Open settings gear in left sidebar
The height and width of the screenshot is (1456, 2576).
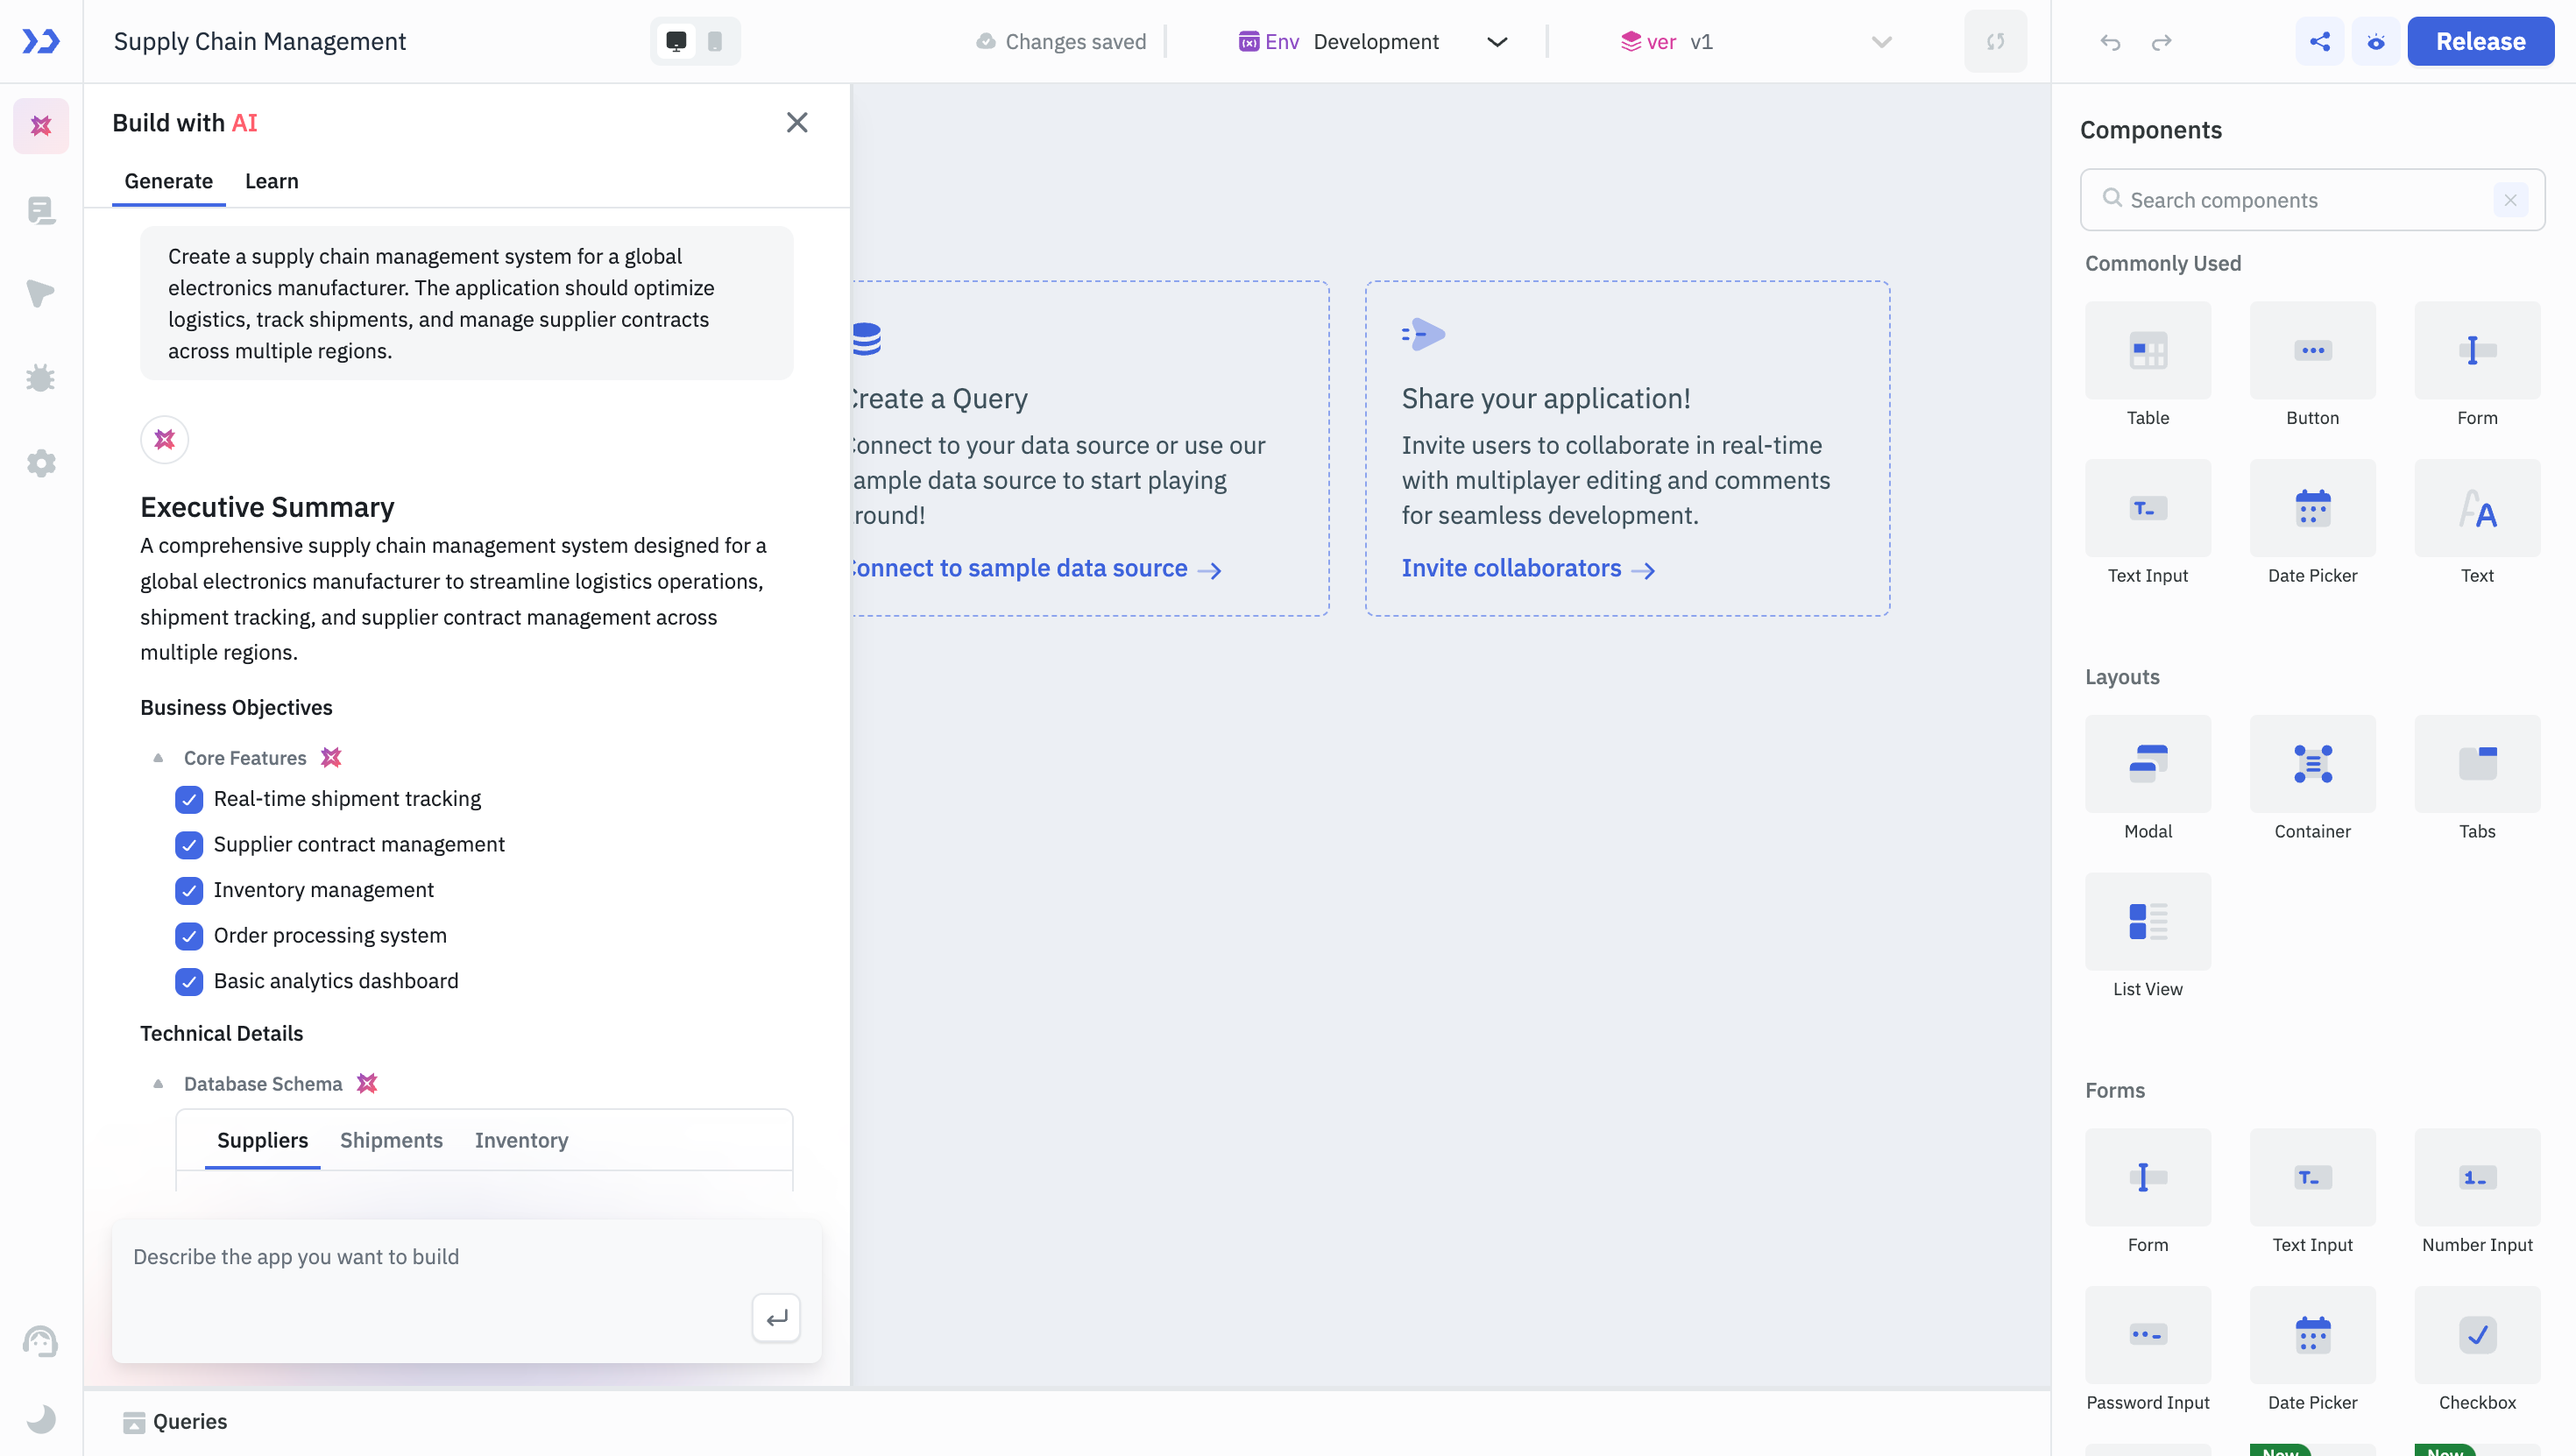pos(41,463)
